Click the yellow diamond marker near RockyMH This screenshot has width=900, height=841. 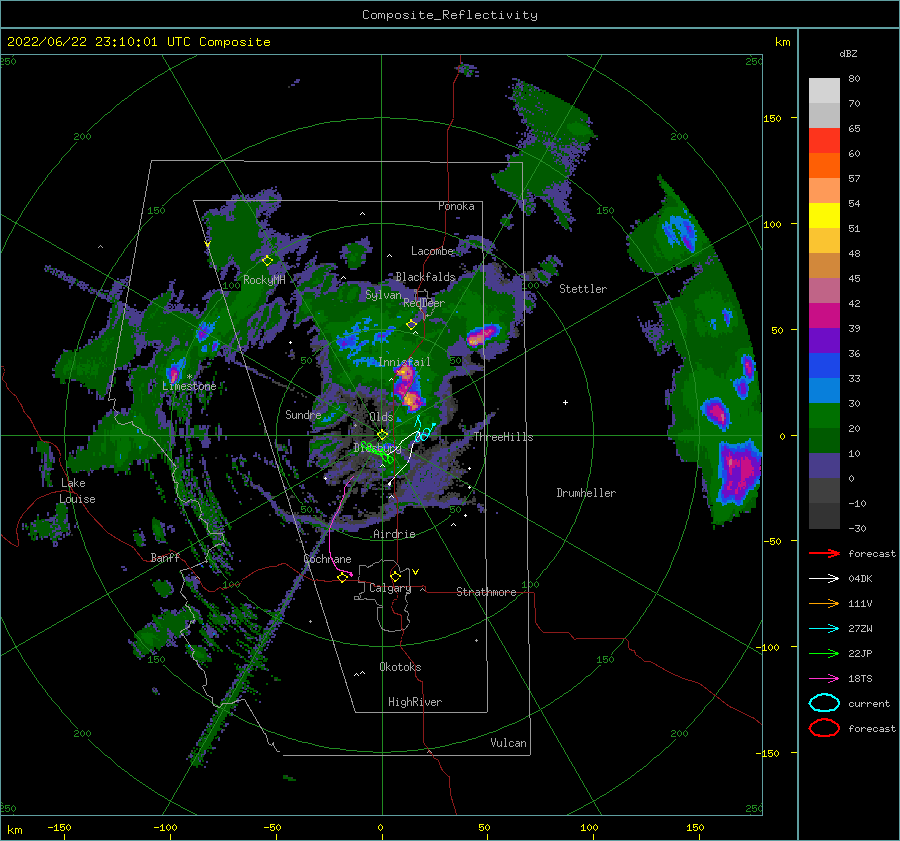(x=267, y=261)
